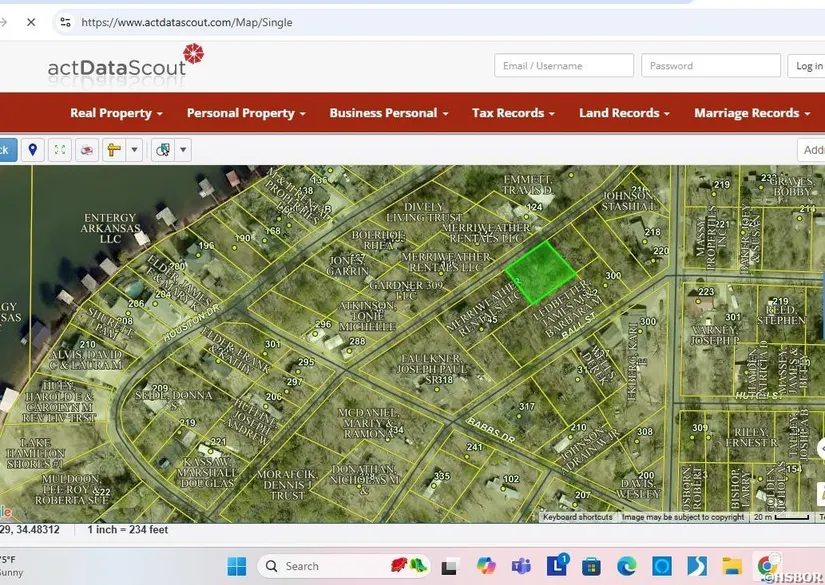
Task: Click the Email / Username field
Action: [564, 66]
